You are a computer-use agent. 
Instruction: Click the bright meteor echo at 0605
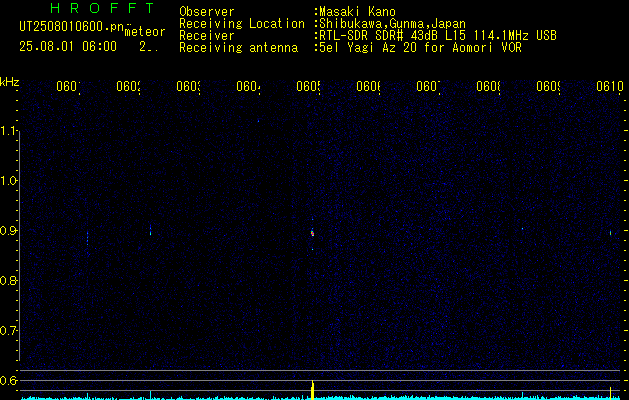point(312,233)
